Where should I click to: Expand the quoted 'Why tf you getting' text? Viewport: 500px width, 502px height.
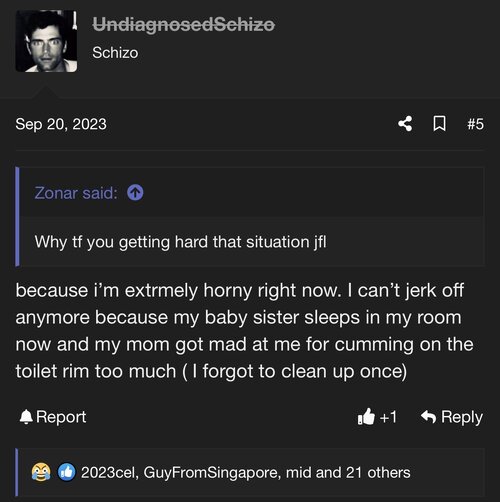[x=180, y=242]
